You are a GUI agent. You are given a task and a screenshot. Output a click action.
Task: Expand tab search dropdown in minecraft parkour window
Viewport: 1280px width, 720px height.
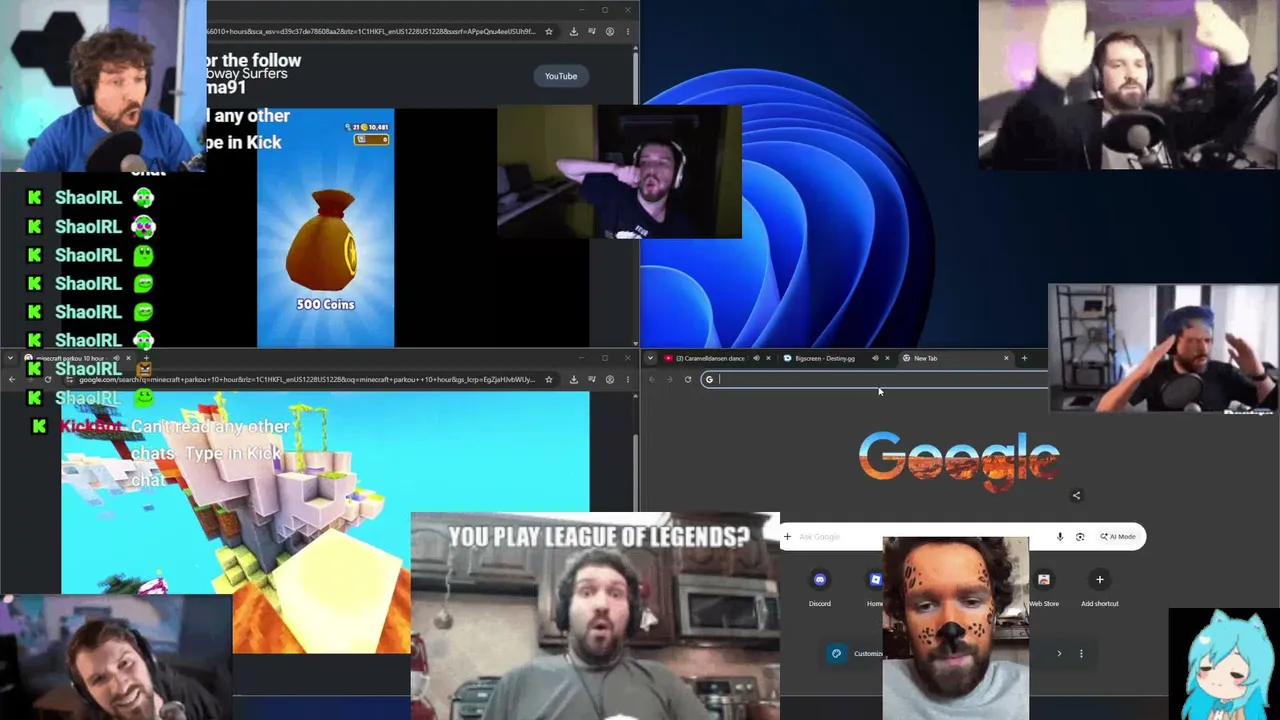[x=10, y=358]
